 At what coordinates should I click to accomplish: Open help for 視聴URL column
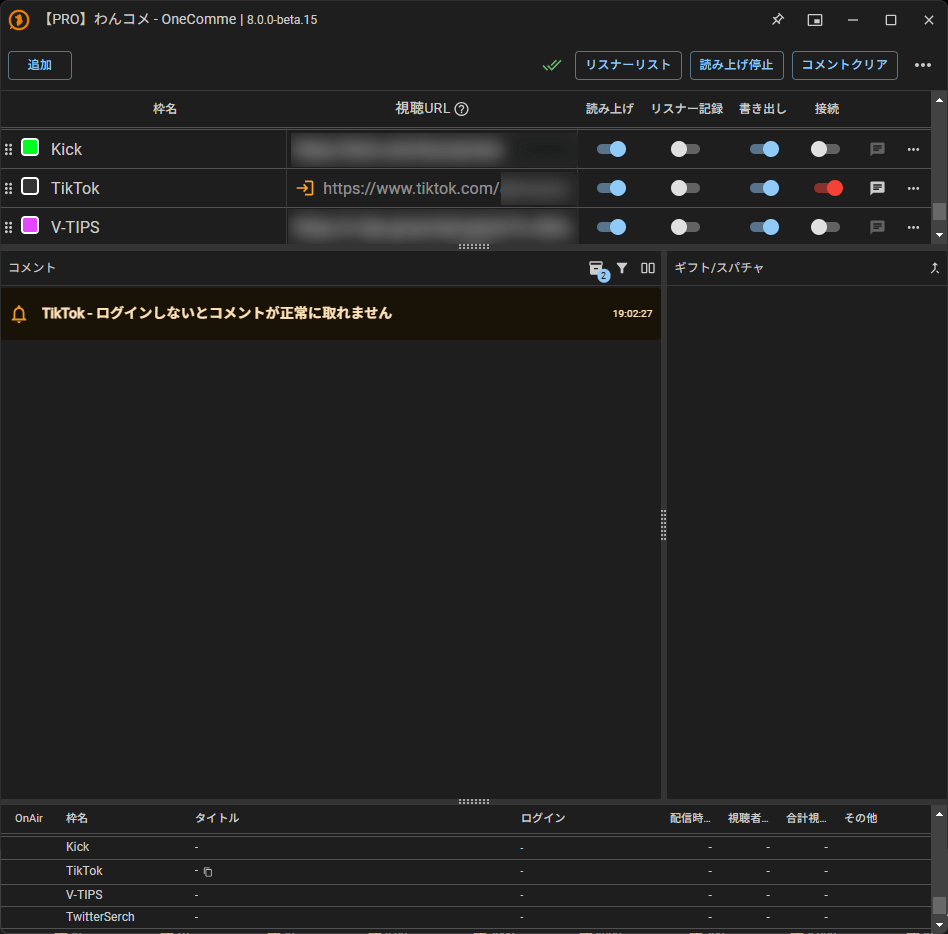tap(461, 109)
